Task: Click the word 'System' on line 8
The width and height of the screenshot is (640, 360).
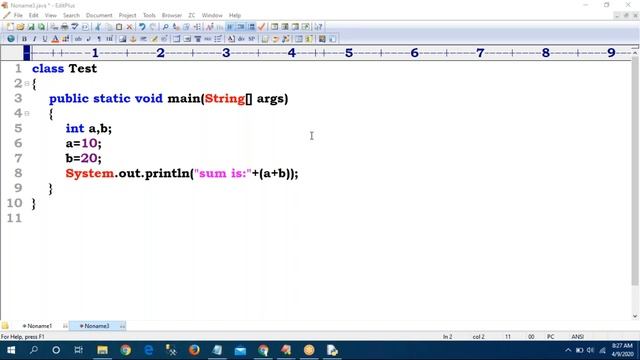Action: [x=90, y=173]
